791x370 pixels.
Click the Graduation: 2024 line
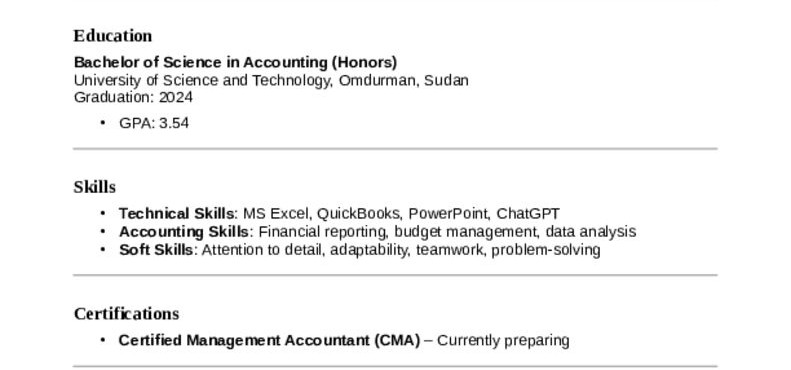pyautogui.click(x=133, y=97)
